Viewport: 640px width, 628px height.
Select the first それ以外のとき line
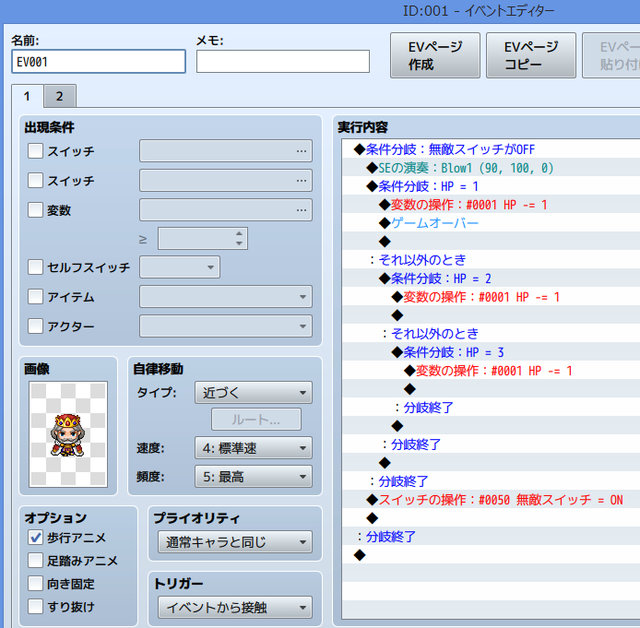click(491, 260)
